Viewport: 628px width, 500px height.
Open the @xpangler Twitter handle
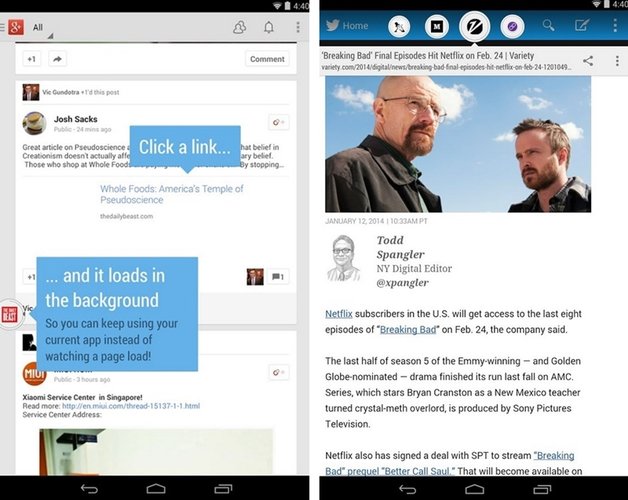click(402, 283)
